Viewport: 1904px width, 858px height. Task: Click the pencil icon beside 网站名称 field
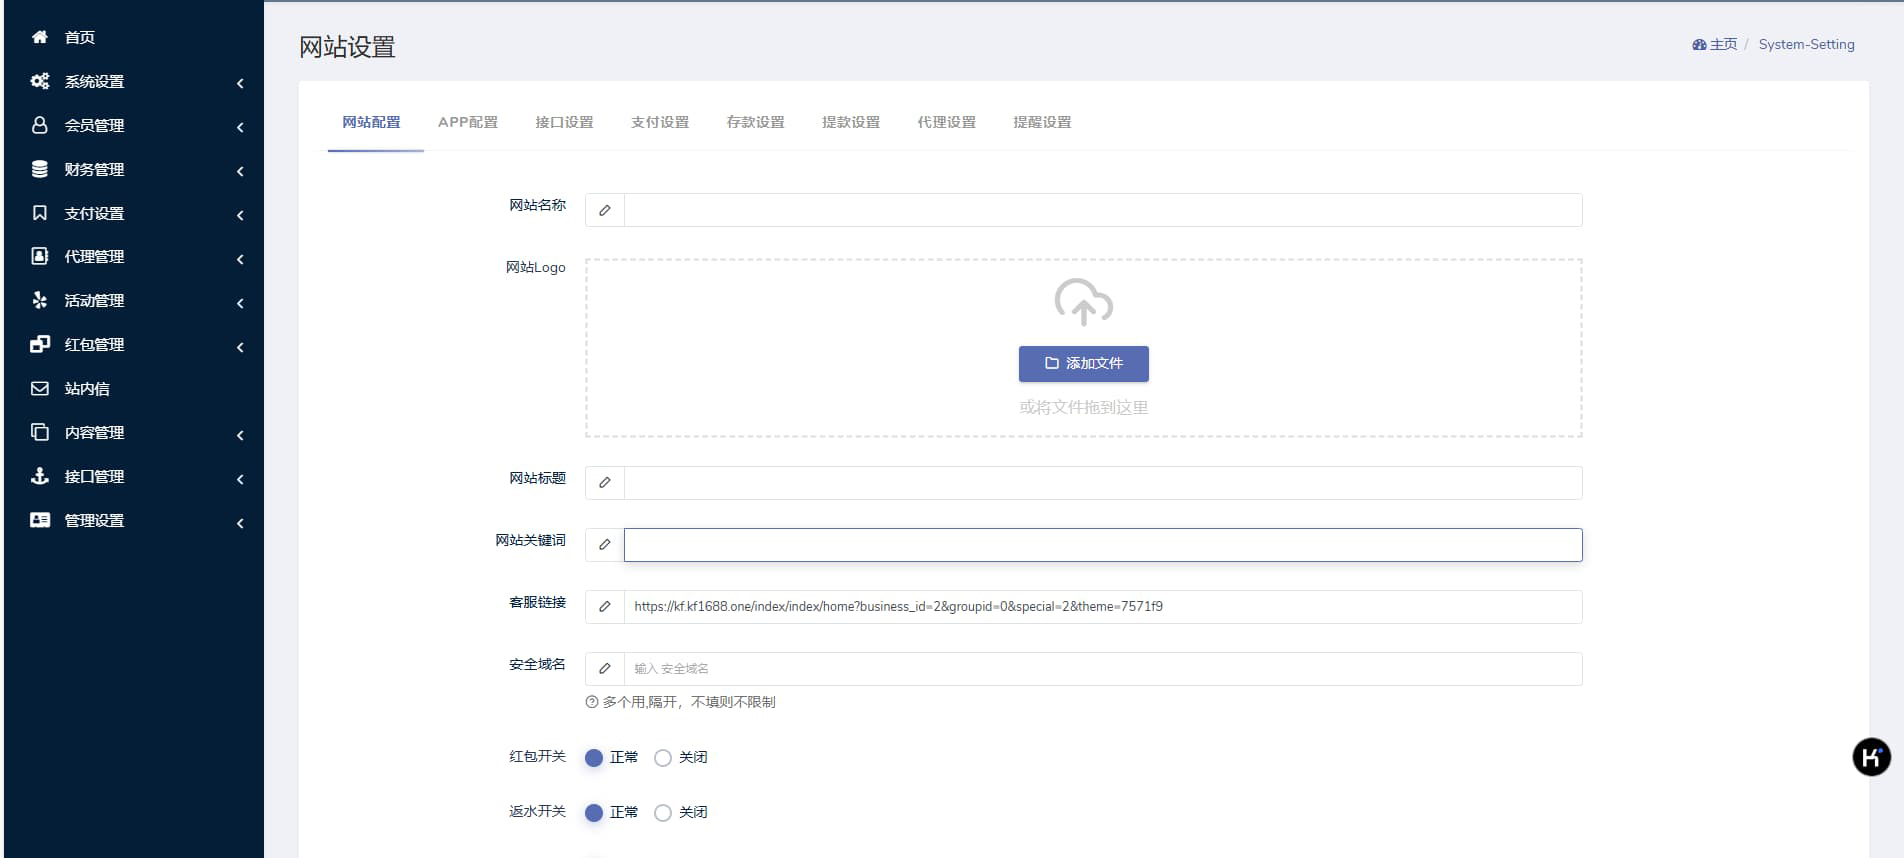pos(605,210)
